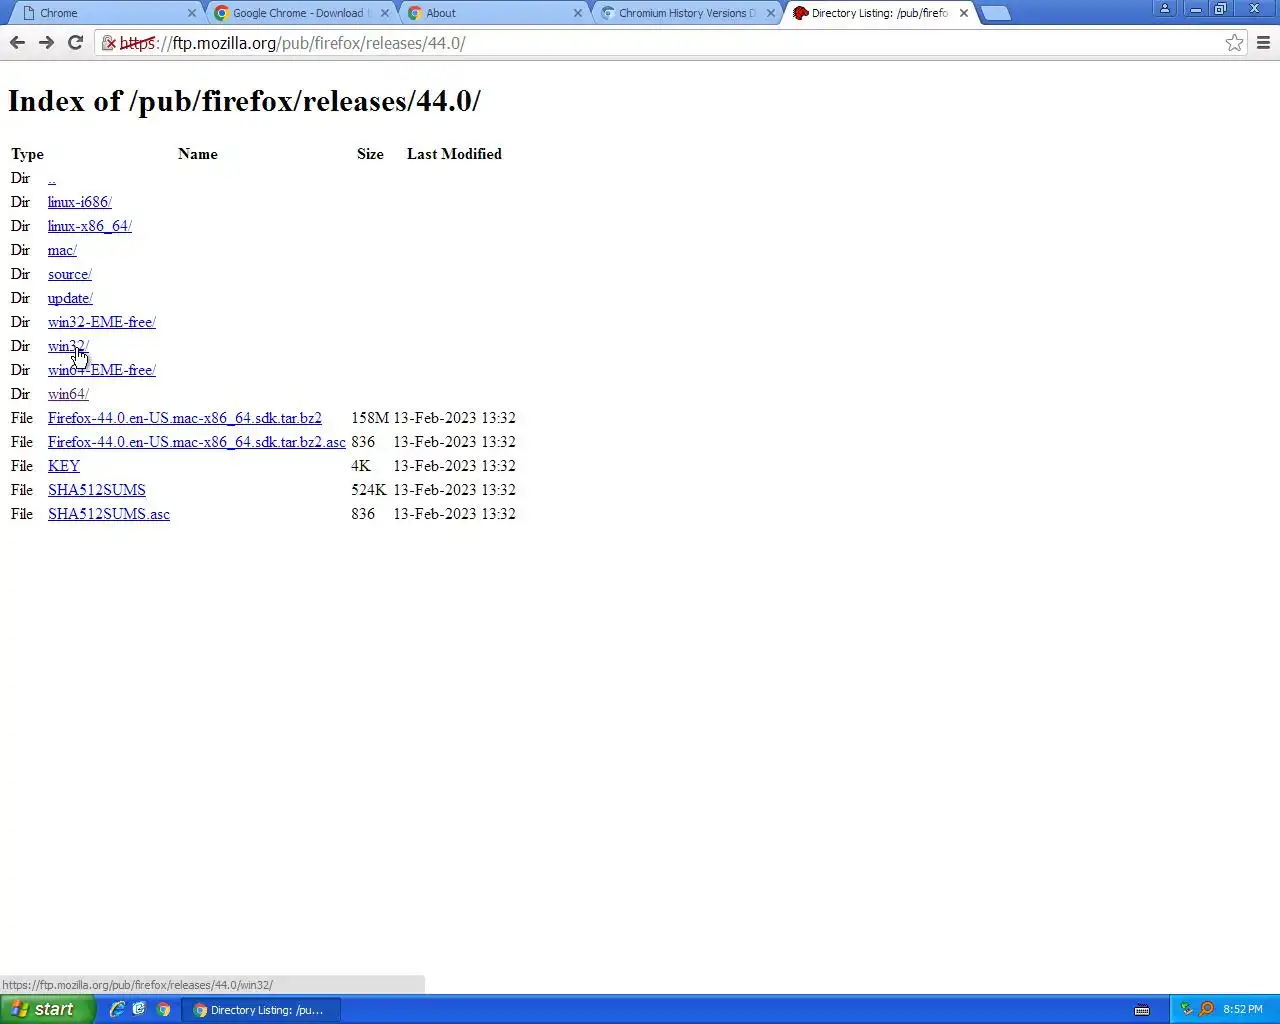The image size is (1280, 1024).
Task: Open the mac/ directory
Action: click(x=62, y=250)
